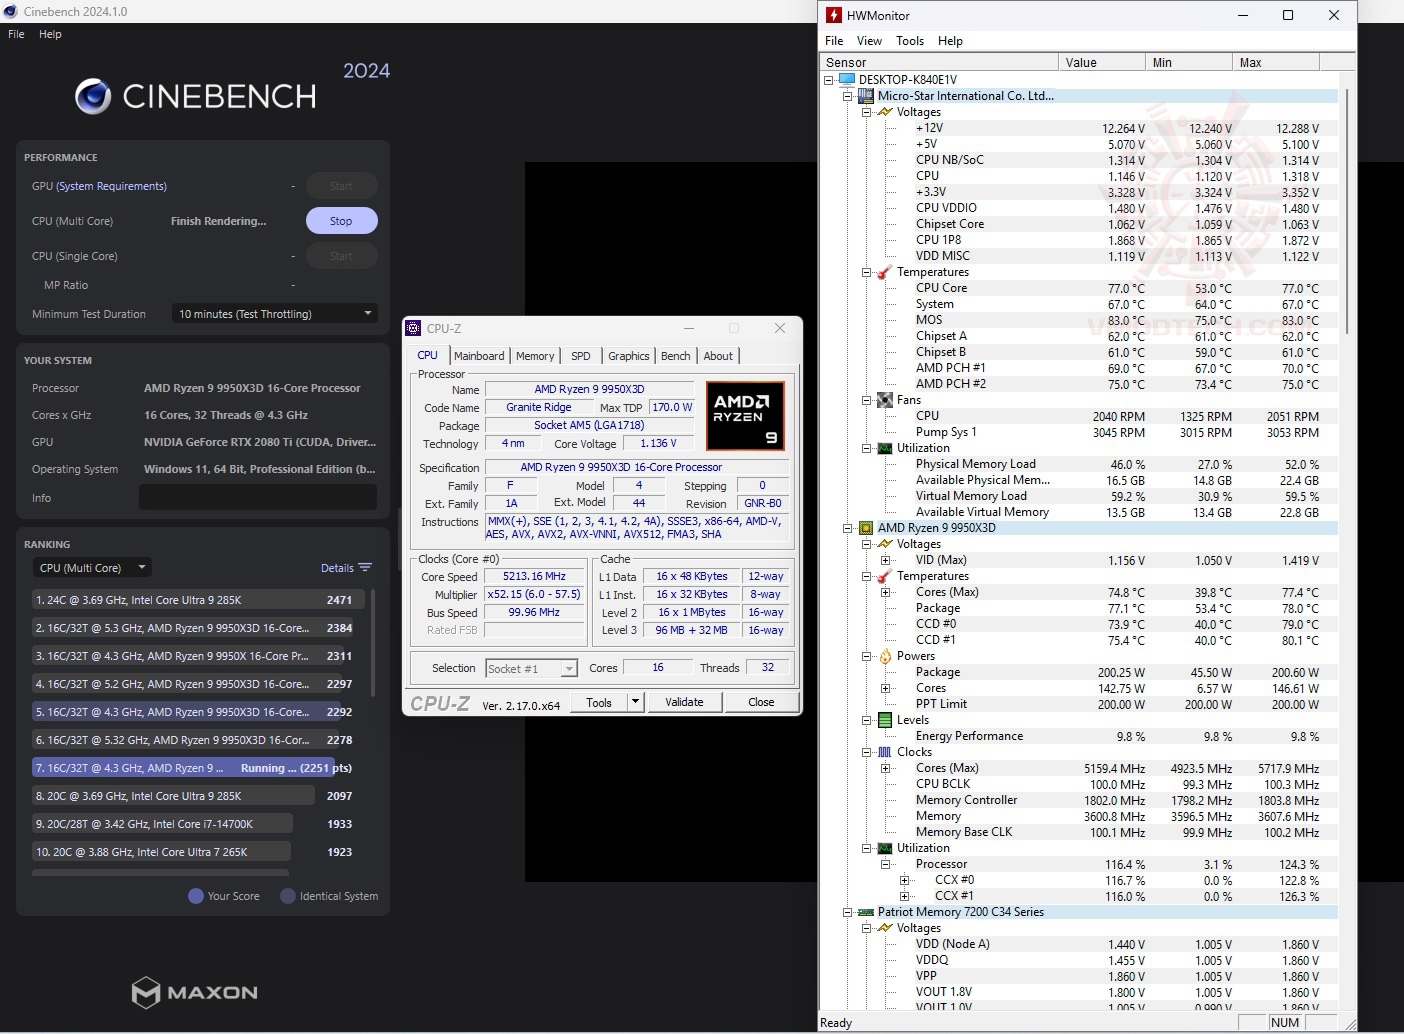Open the HWMonitor View menu
This screenshot has height=1034, width=1404.
click(x=869, y=41)
